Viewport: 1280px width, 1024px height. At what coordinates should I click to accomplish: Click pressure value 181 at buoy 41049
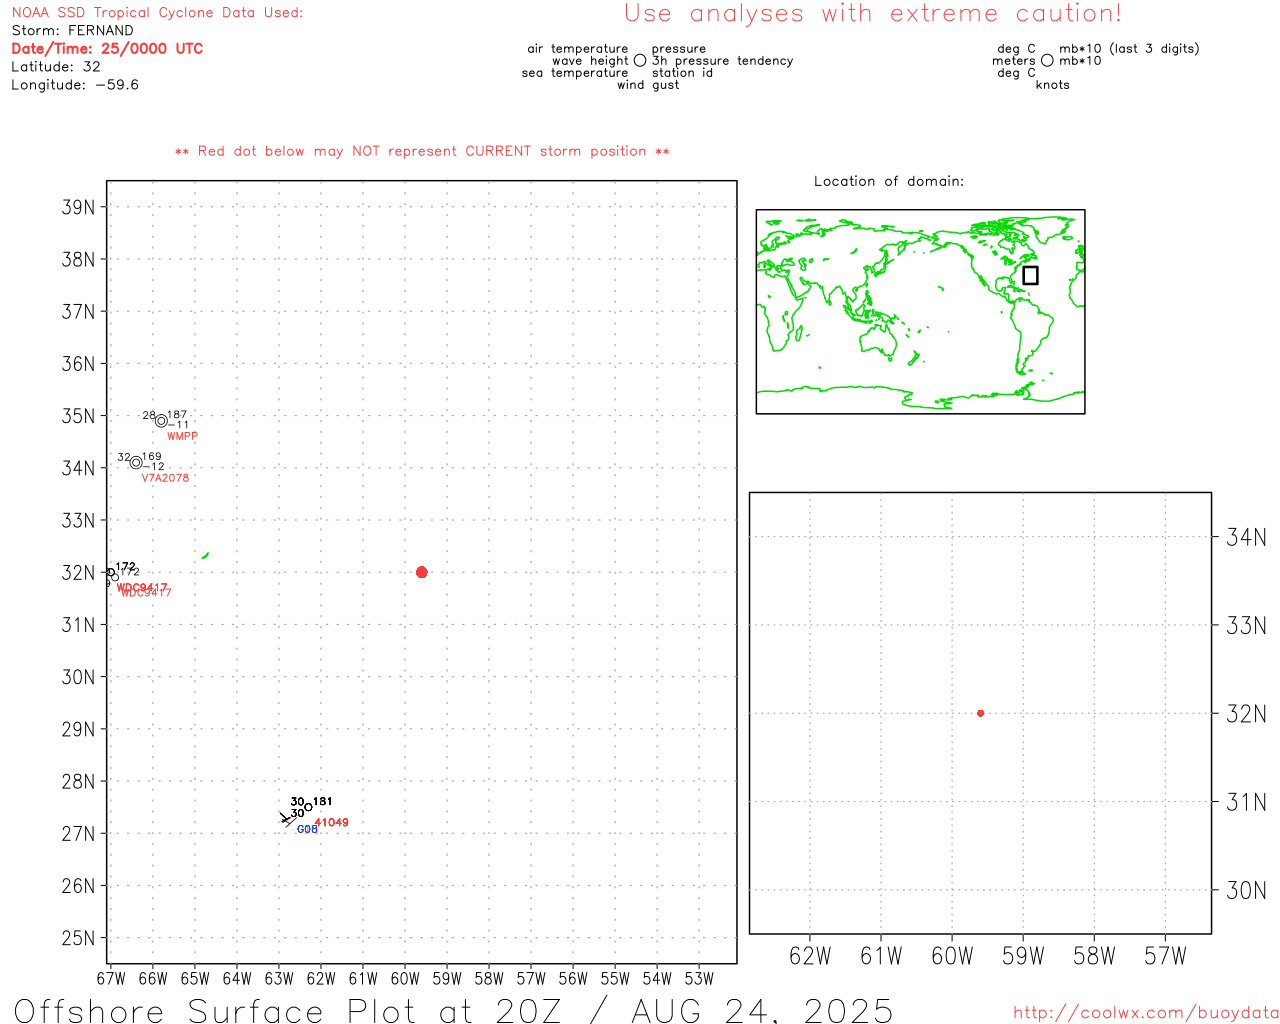pyautogui.click(x=323, y=802)
